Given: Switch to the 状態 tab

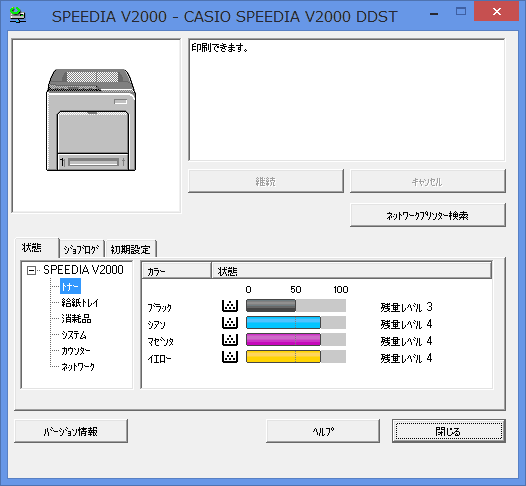Looking at the screenshot, I should (x=37, y=248).
